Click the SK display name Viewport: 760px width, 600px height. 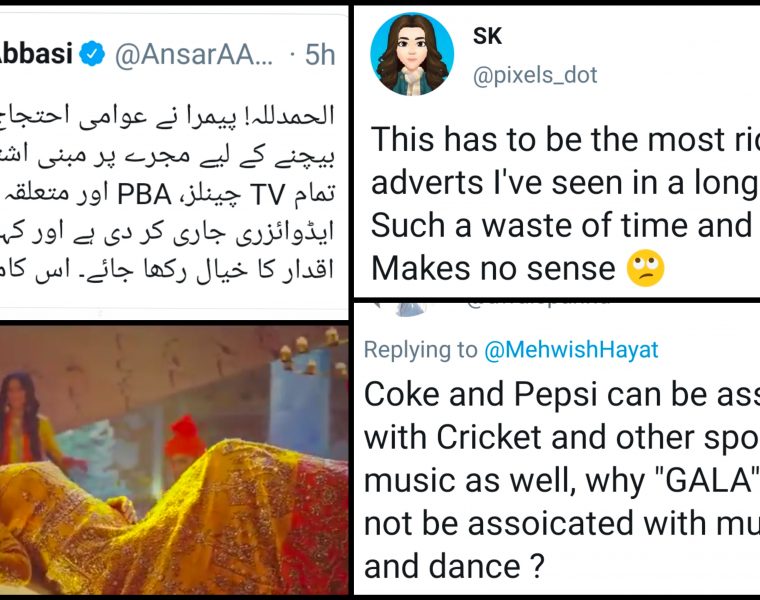487,36
